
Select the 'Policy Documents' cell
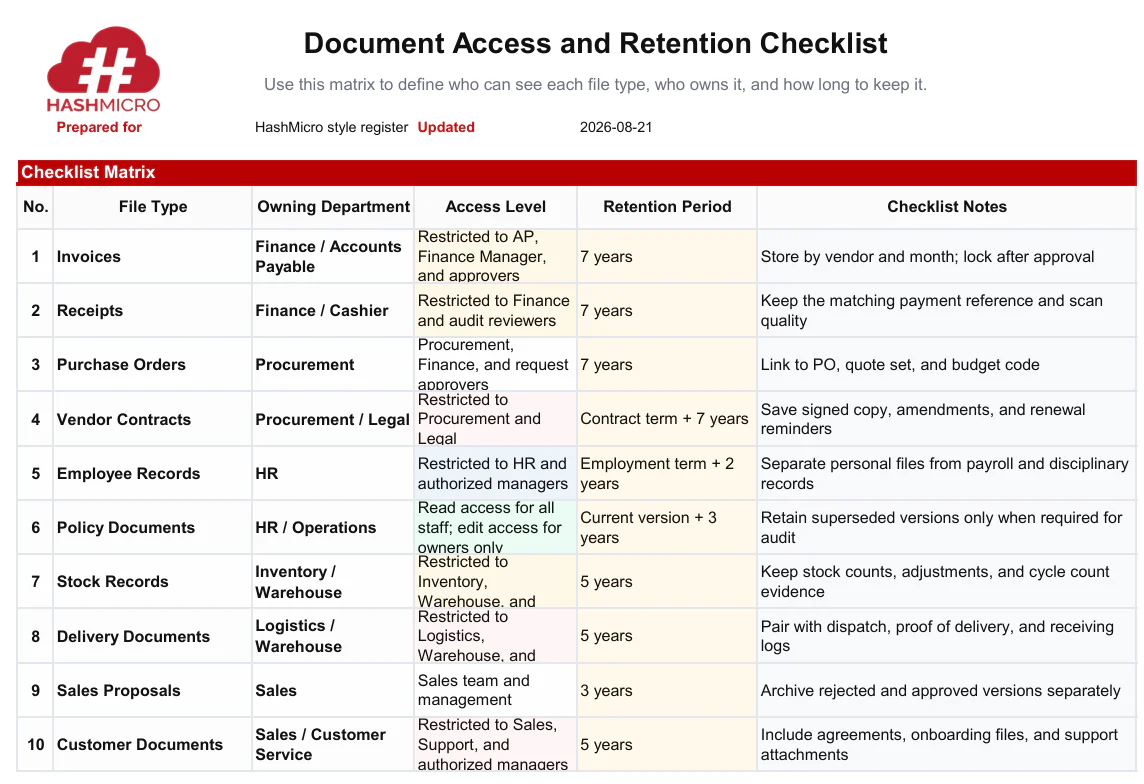[x=152, y=527]
